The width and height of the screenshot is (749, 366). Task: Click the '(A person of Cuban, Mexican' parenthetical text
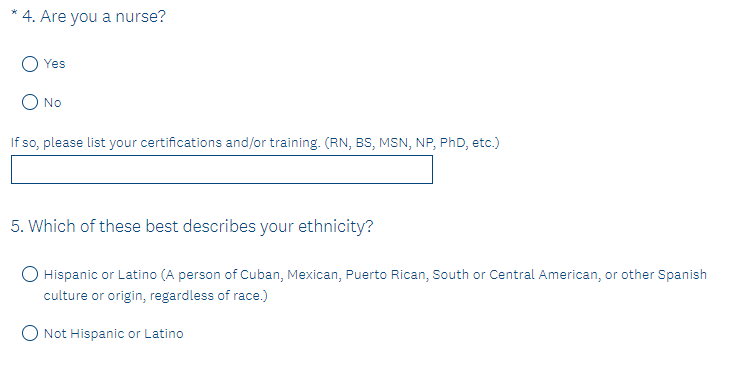click(251, 275)
